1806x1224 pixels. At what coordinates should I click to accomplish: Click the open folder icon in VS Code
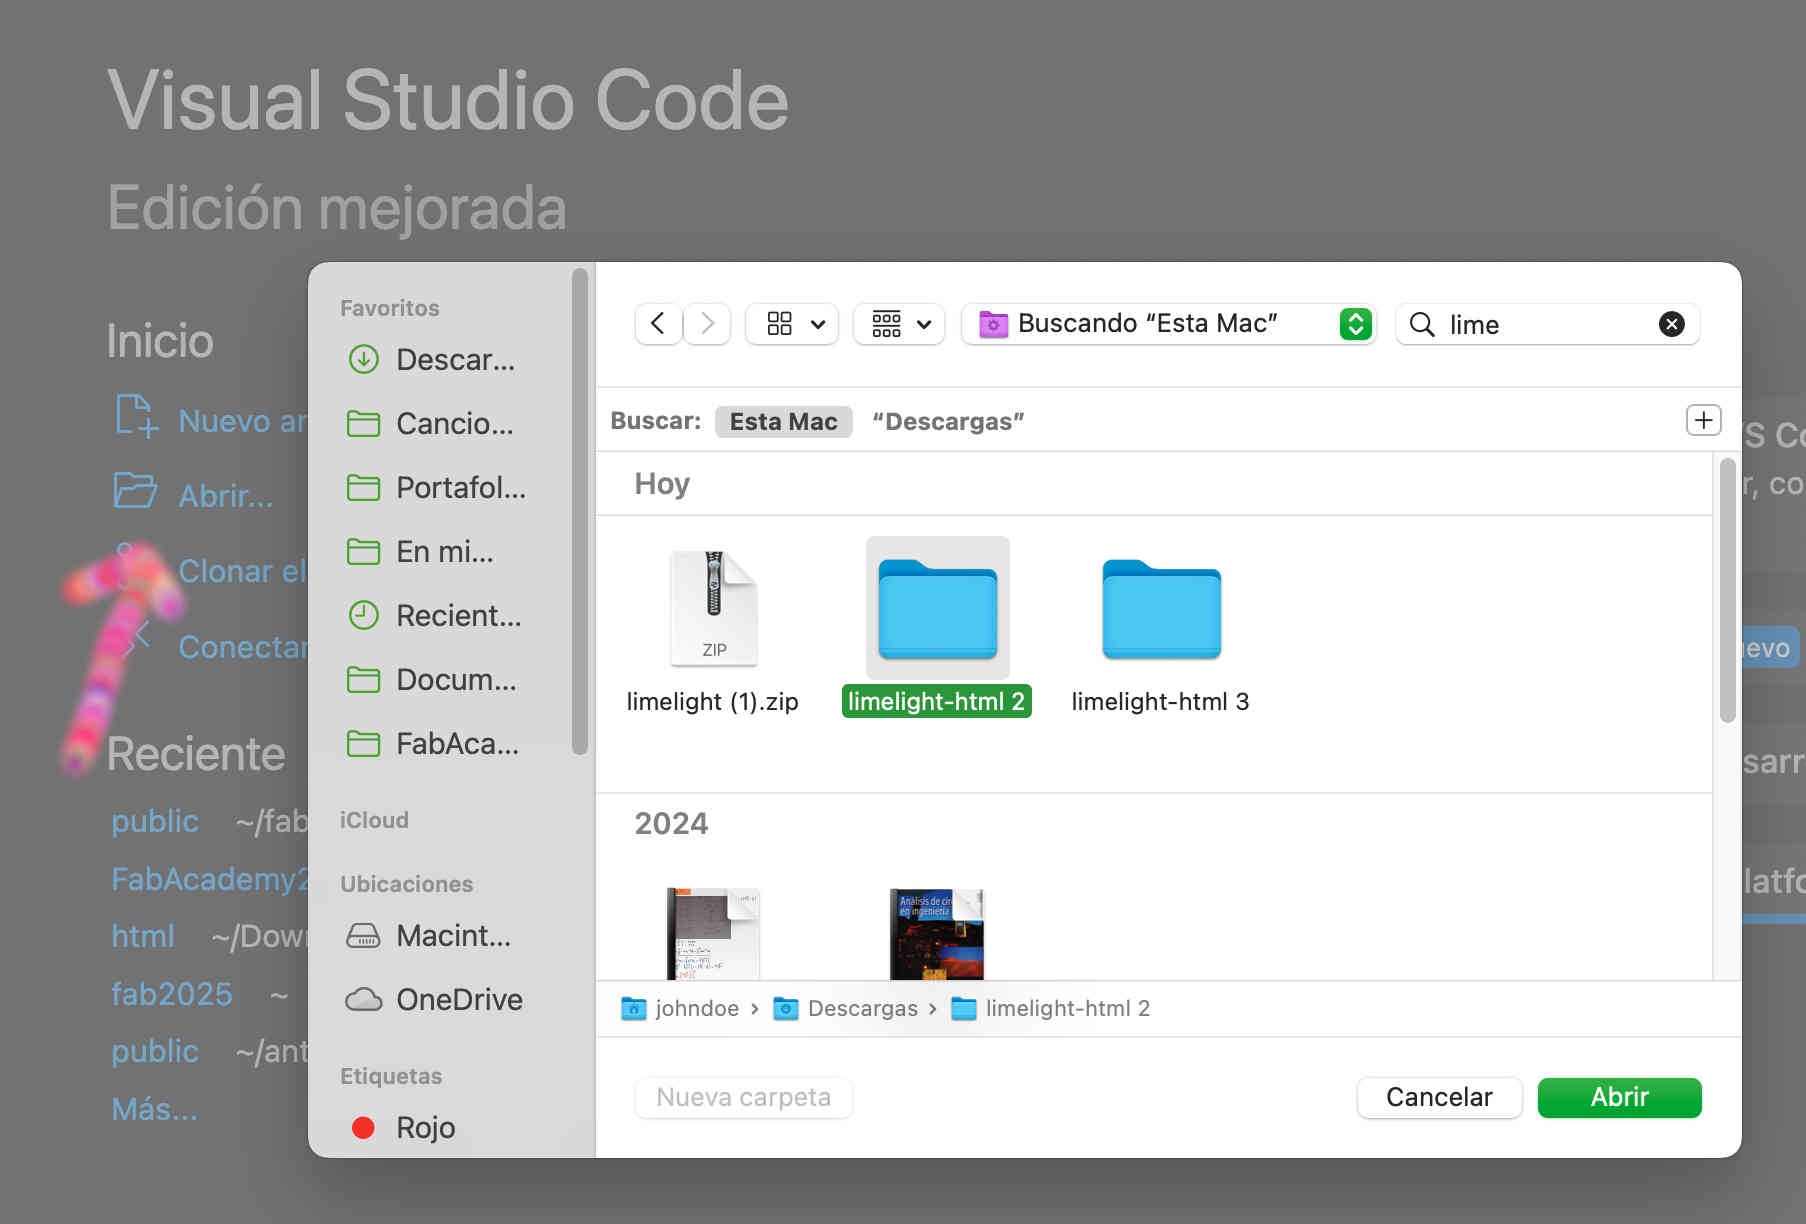tap(135, 490)
